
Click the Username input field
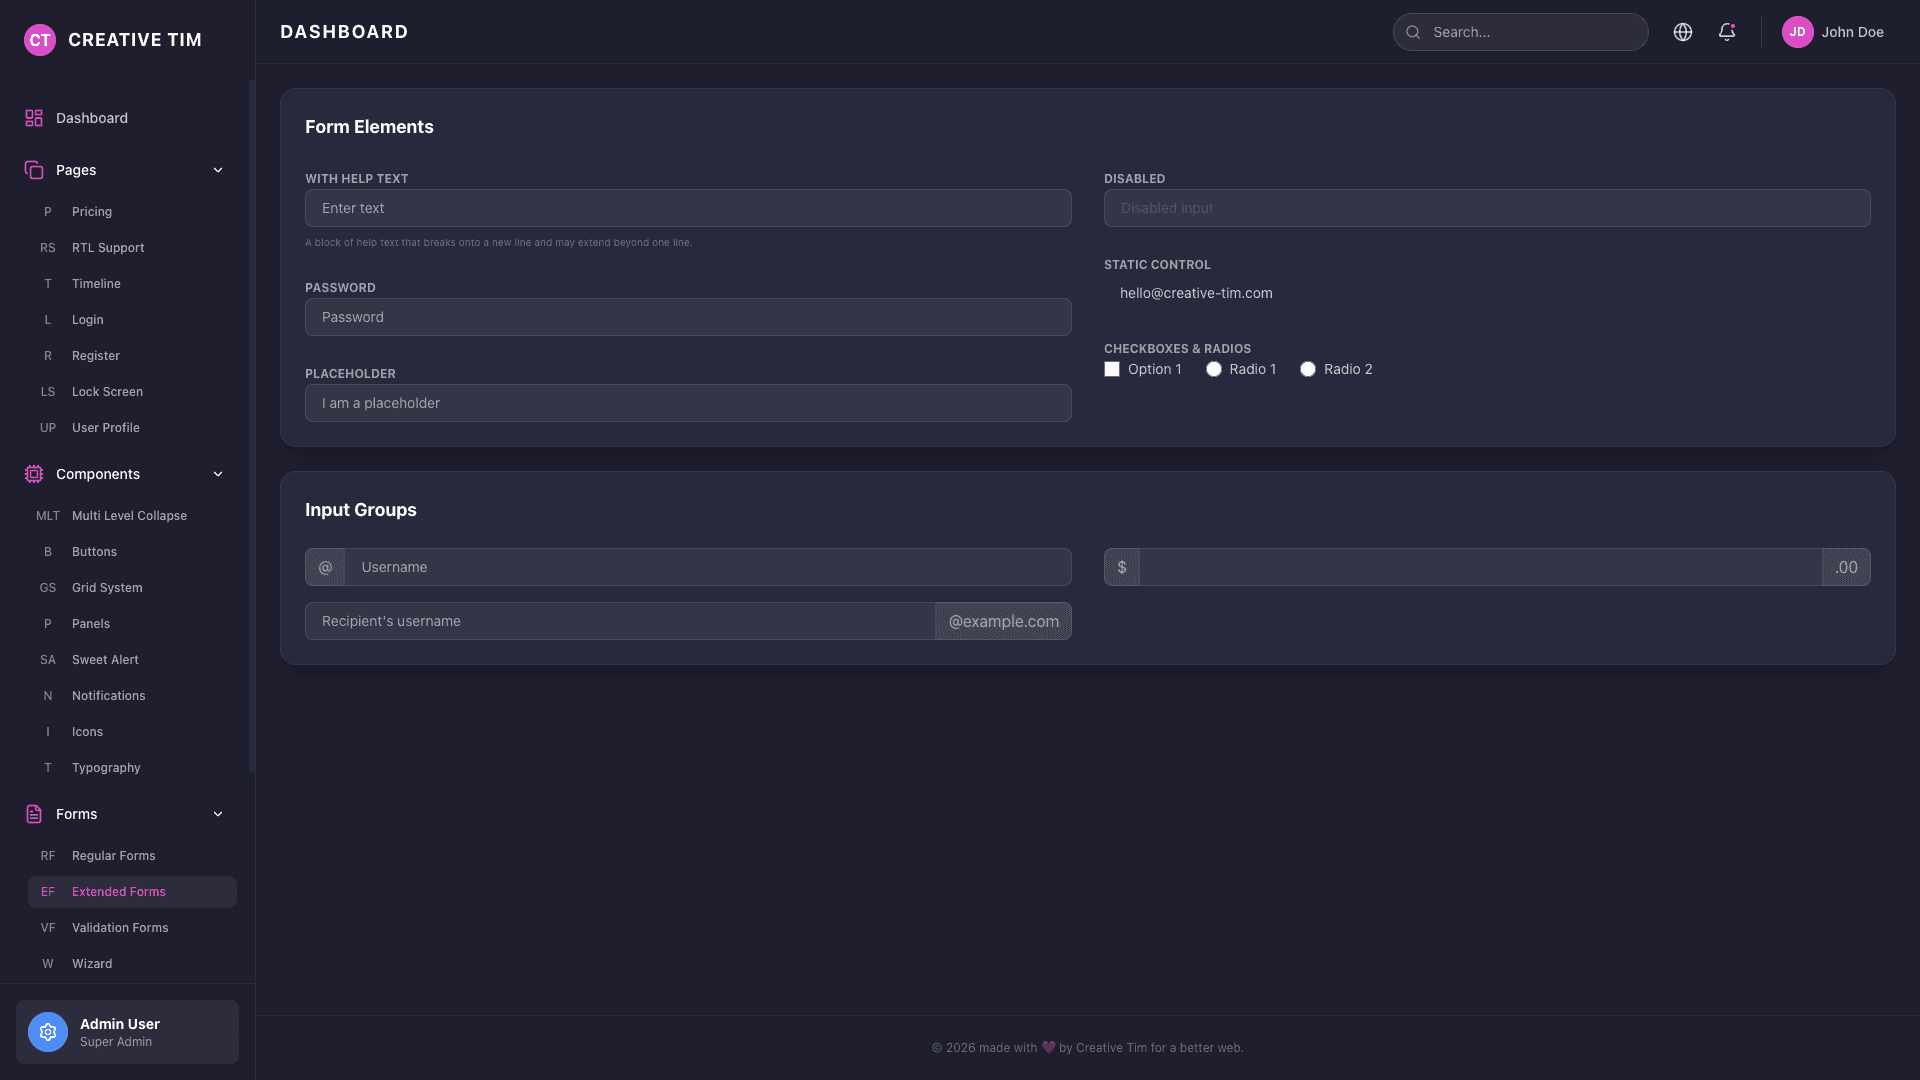700,566
